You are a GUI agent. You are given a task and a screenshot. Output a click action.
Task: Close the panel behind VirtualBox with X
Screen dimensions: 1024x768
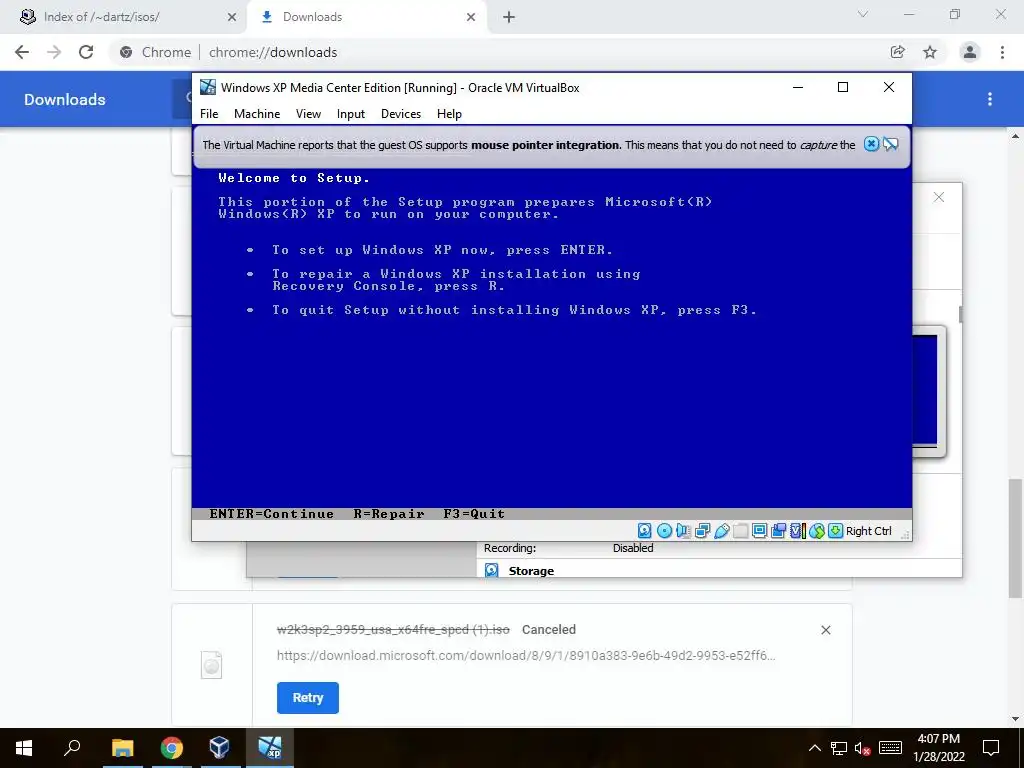click(938, 197)
